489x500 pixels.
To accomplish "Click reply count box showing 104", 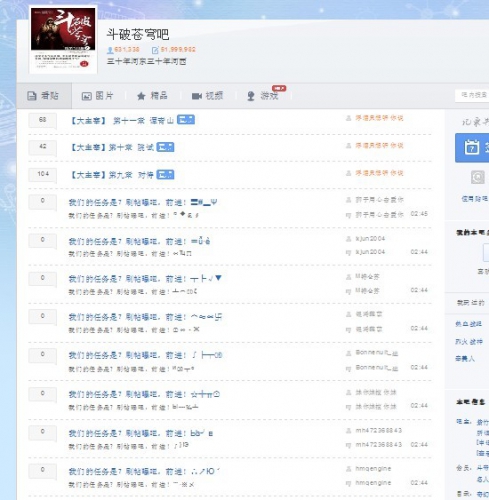I will 43,174.
